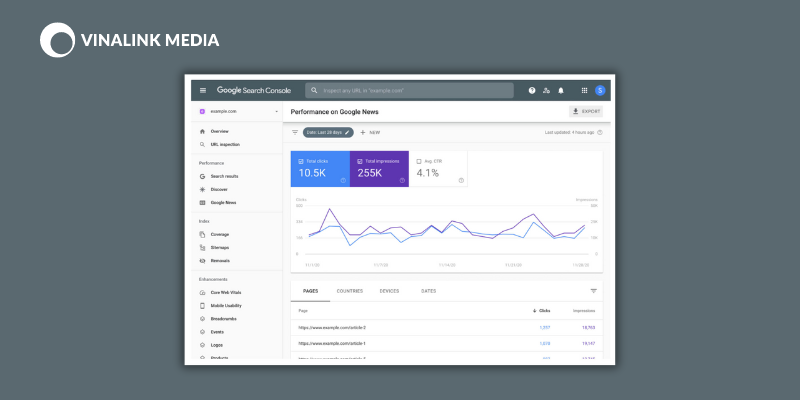The width and height of the screenshot is (800, 400).
Task: Switch to the PAGES tab
Action: pyautogui.click(x=310, y=291)
